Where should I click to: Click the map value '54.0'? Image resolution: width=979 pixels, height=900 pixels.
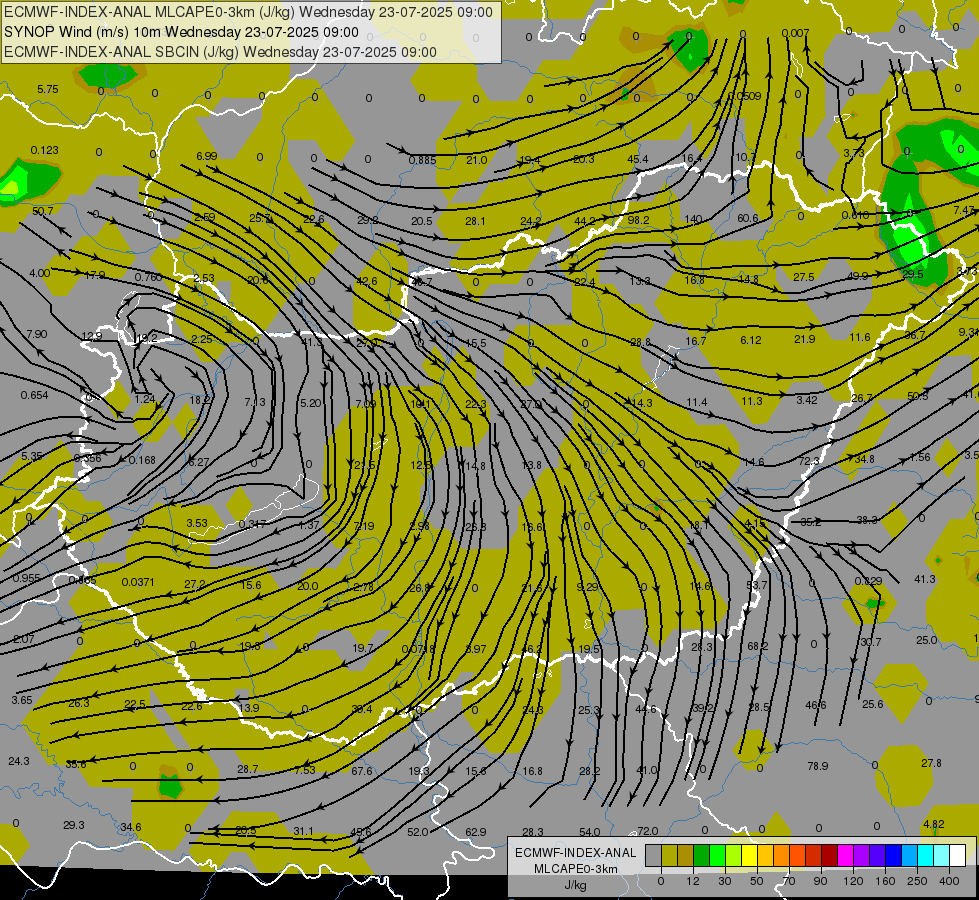point(589,832)
